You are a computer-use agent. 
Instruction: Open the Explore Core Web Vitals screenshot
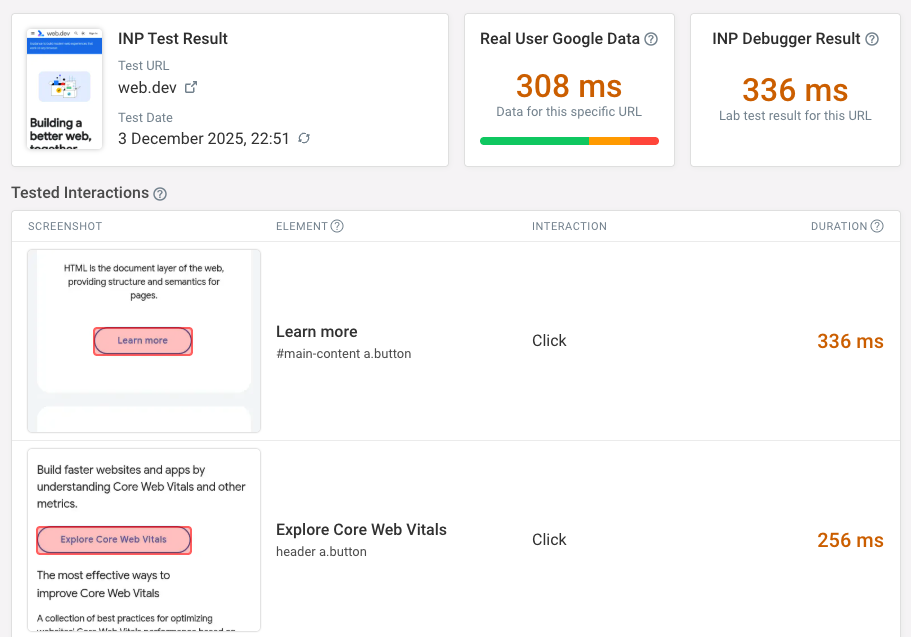coord(144,540)
